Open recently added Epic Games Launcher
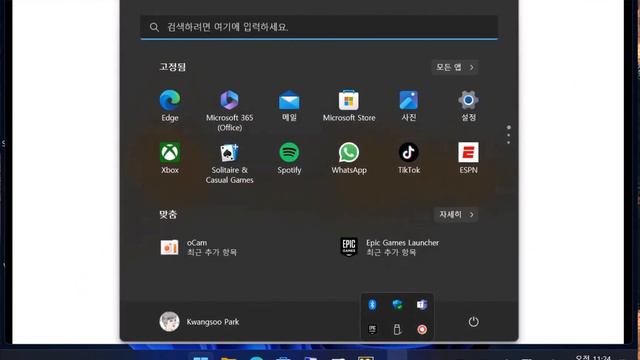The height and width of the screenshot is (360, 640). click(x=390, y=247)
